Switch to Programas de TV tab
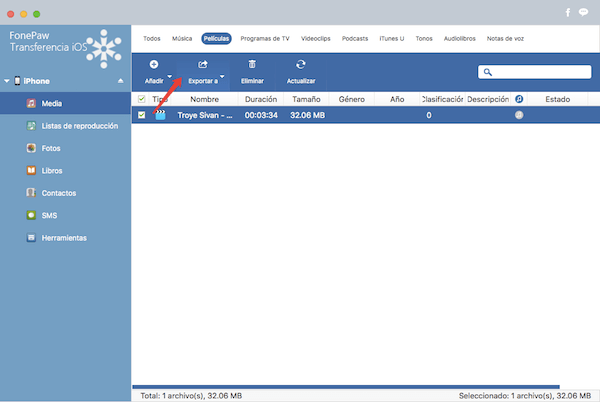The width and height of the screenshot is (600, 402). click(x=265, y=39)
